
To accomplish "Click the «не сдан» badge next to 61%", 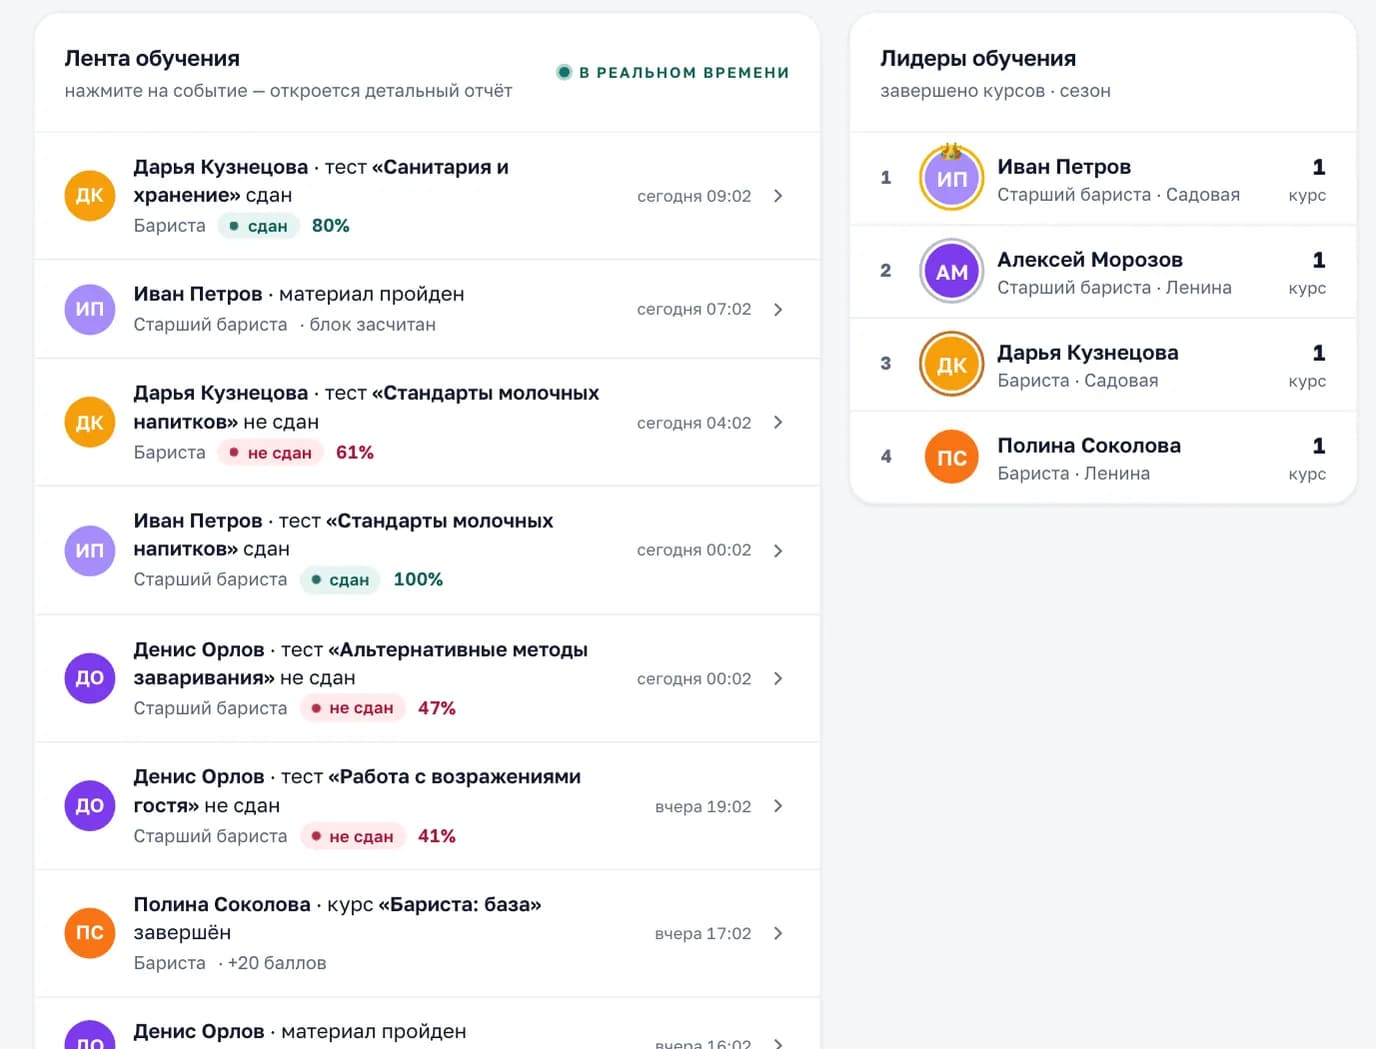I will [x=270, y=453].
